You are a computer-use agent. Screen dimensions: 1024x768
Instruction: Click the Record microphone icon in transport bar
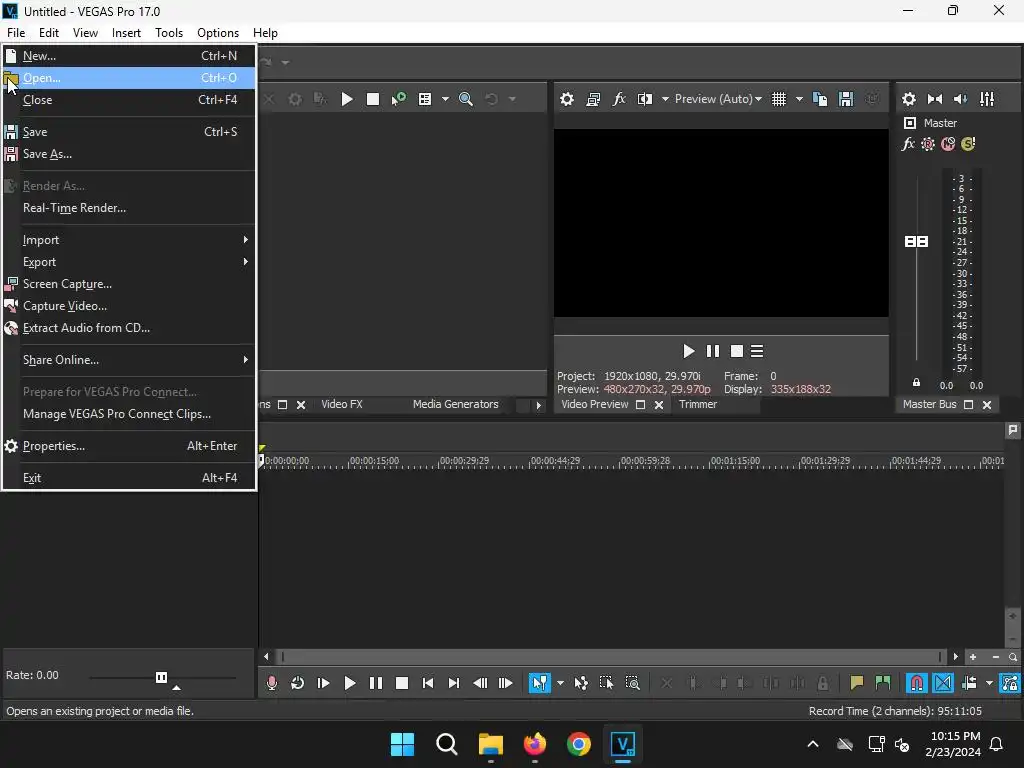coord(272,683)
